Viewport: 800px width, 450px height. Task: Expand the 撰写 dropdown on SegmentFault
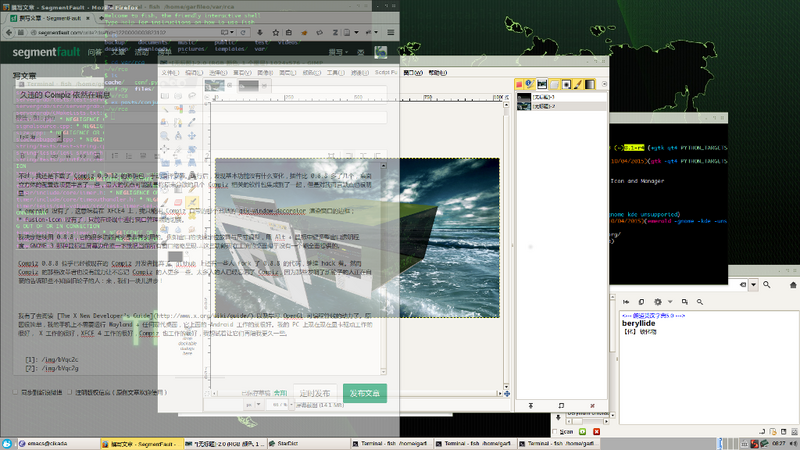[x=338, y=52]
